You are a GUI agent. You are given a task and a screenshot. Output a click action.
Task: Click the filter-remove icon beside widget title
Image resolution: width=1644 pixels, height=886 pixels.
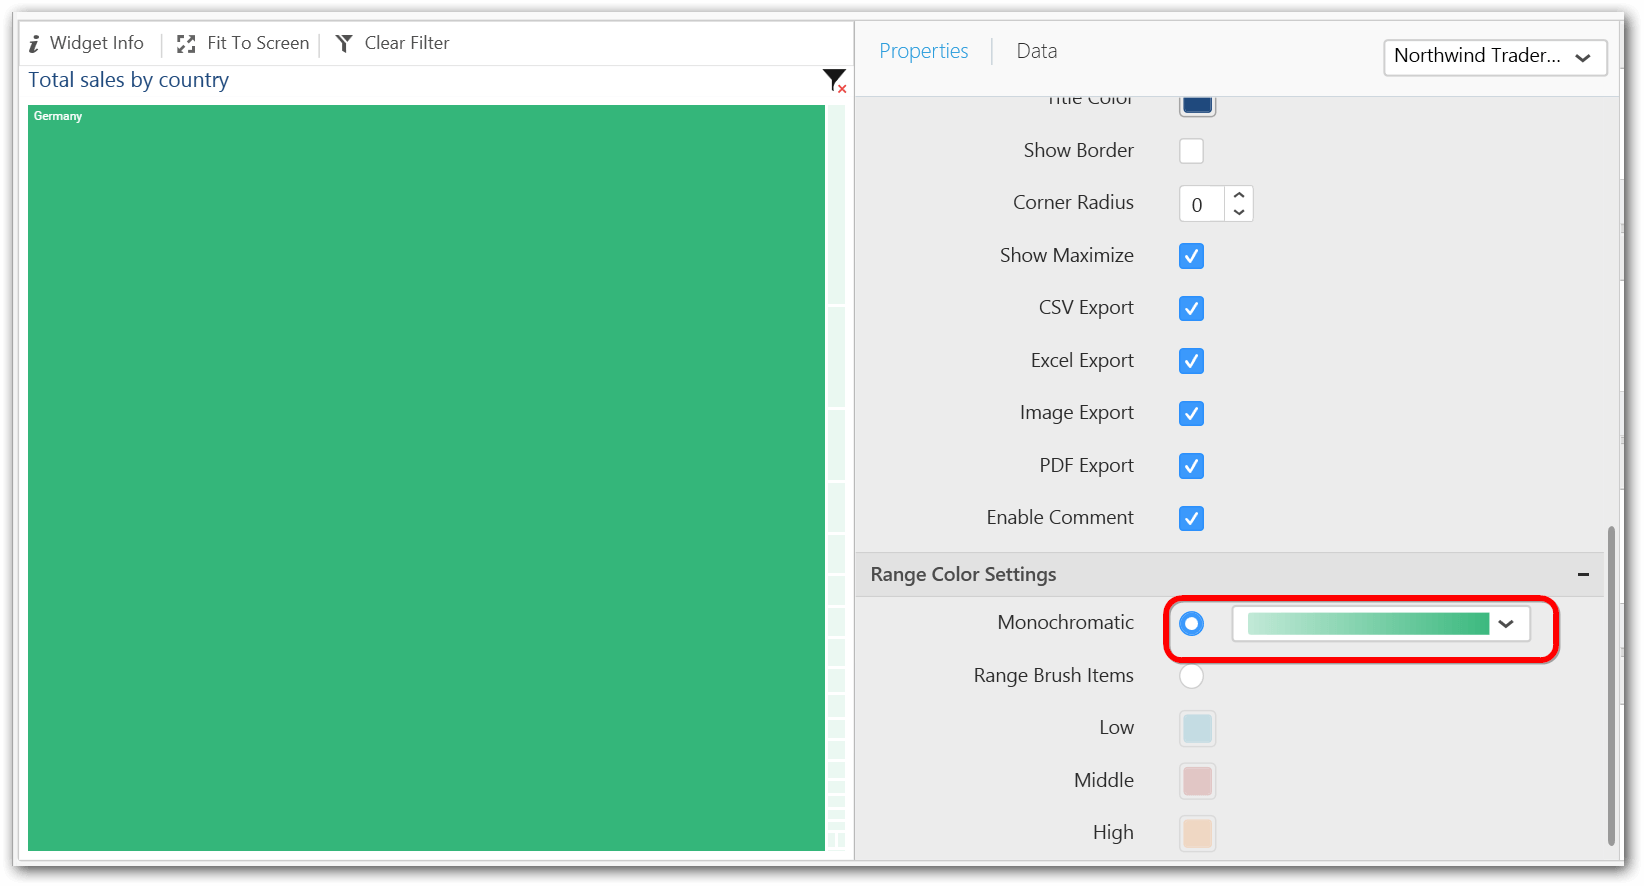[x=834, y=81]
